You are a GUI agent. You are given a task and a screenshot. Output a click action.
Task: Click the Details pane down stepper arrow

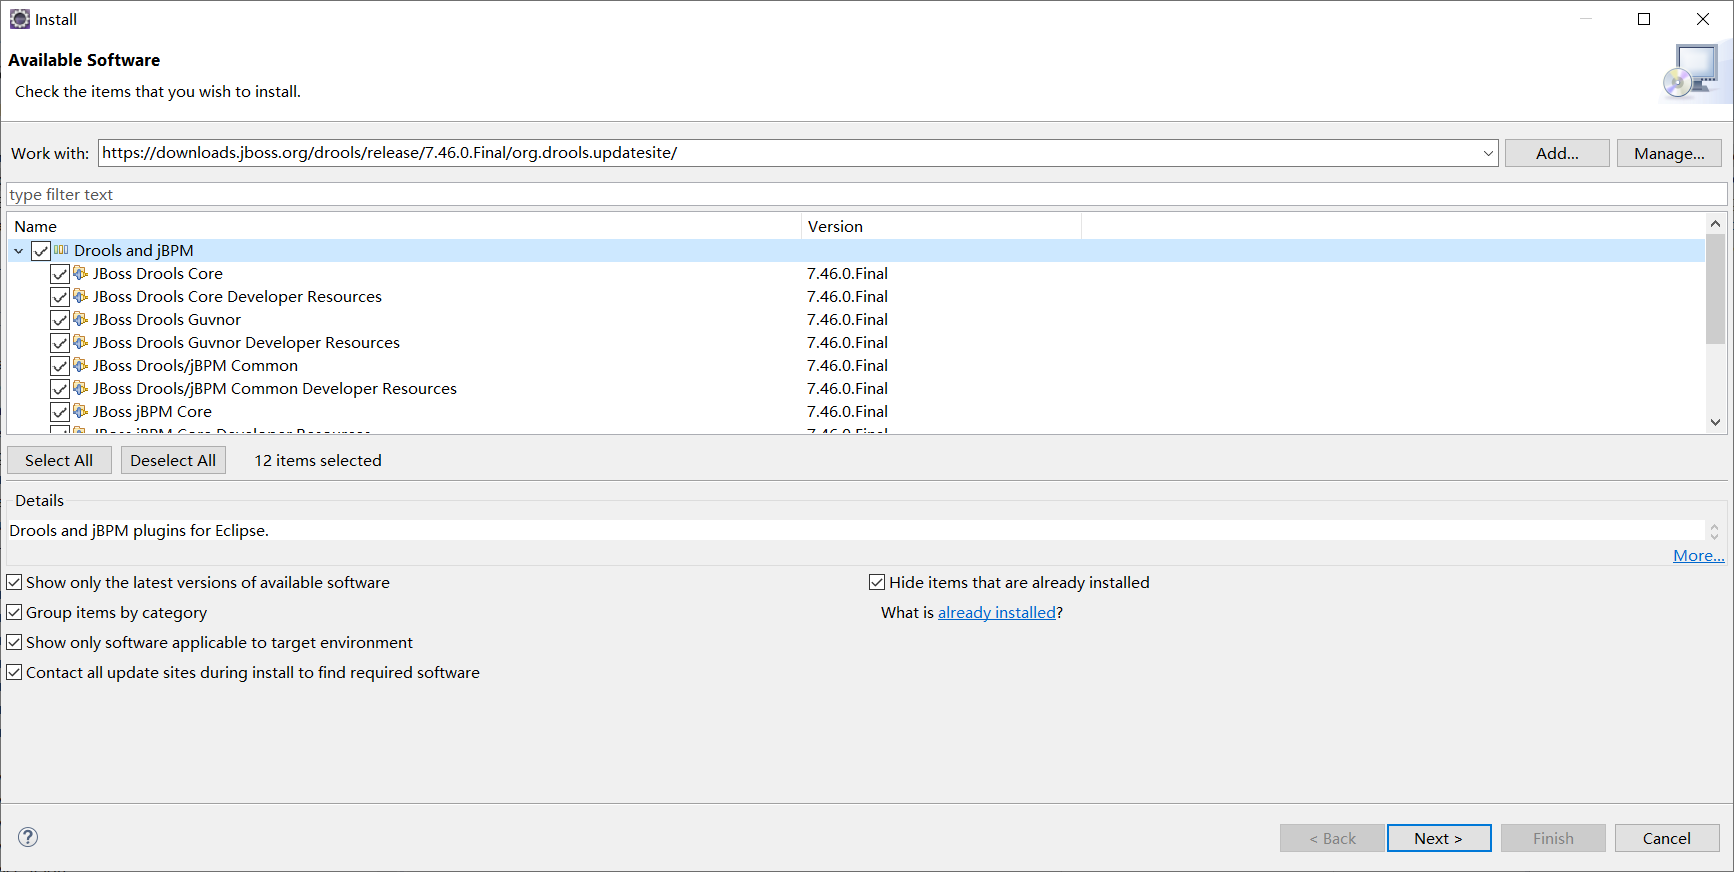coord(1714,536)
